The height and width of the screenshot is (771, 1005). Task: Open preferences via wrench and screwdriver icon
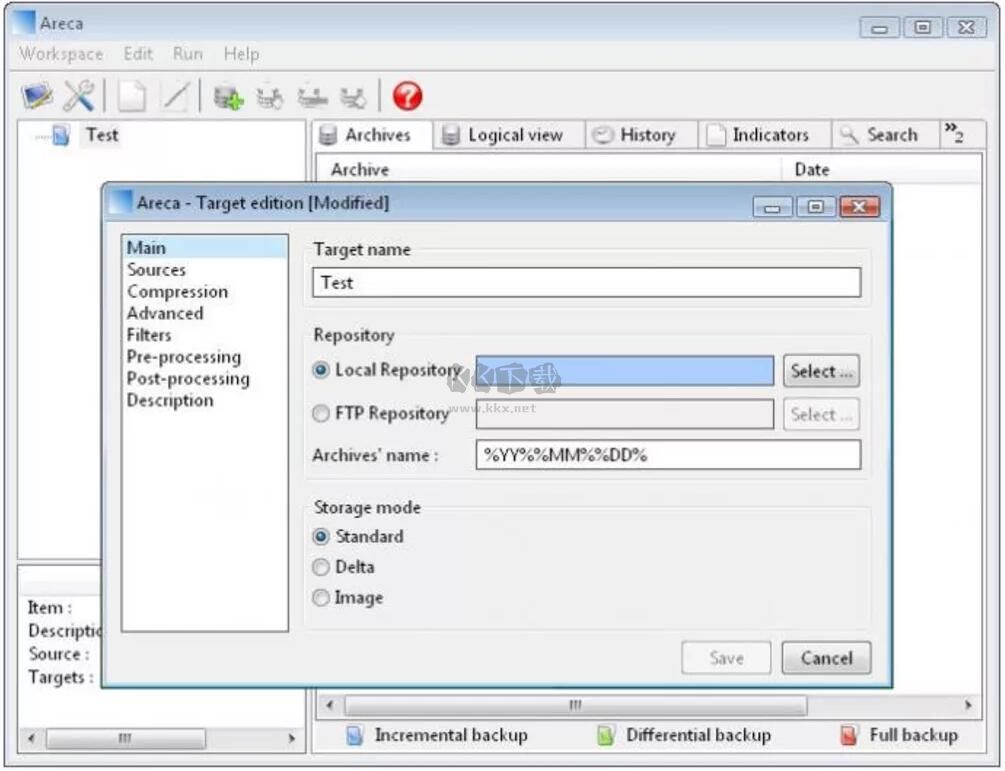79,96
